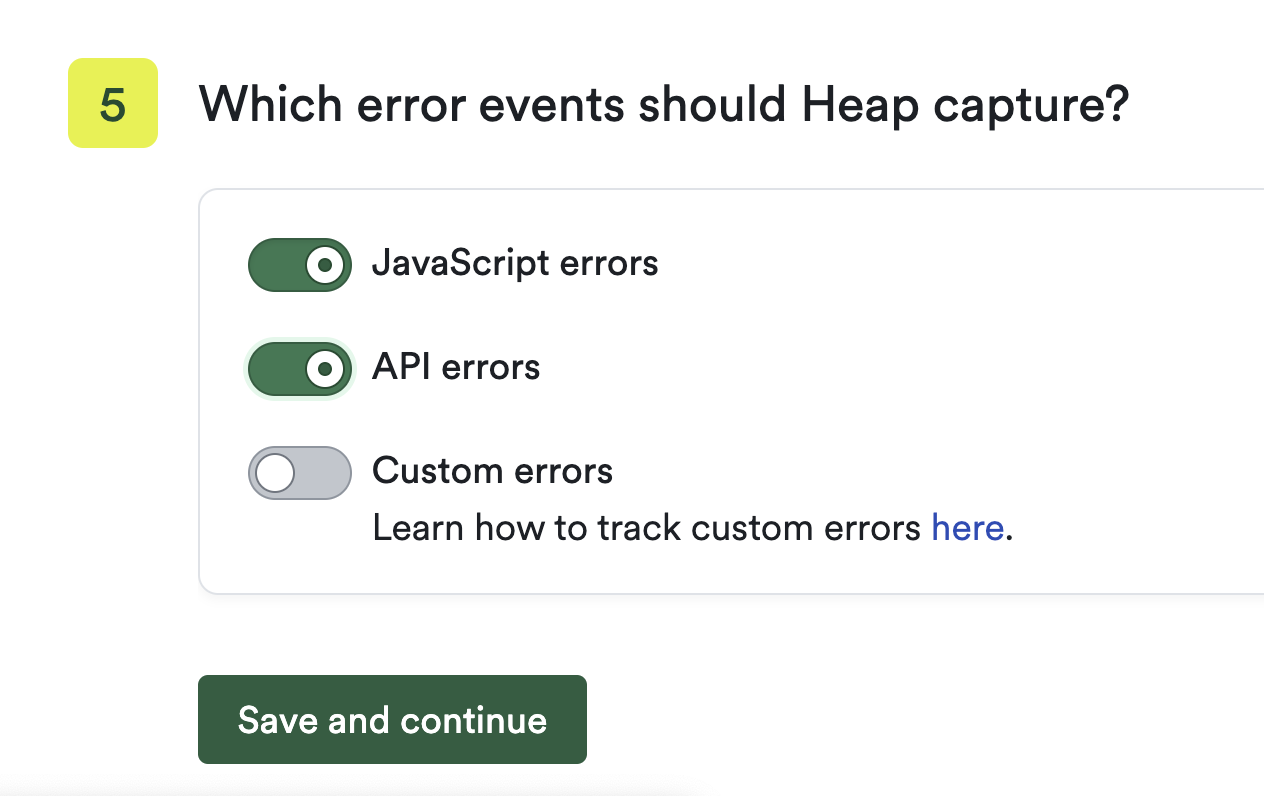Click the JavaScript errors label
This screenshot has height=796, width=1264.
[516, 263]
